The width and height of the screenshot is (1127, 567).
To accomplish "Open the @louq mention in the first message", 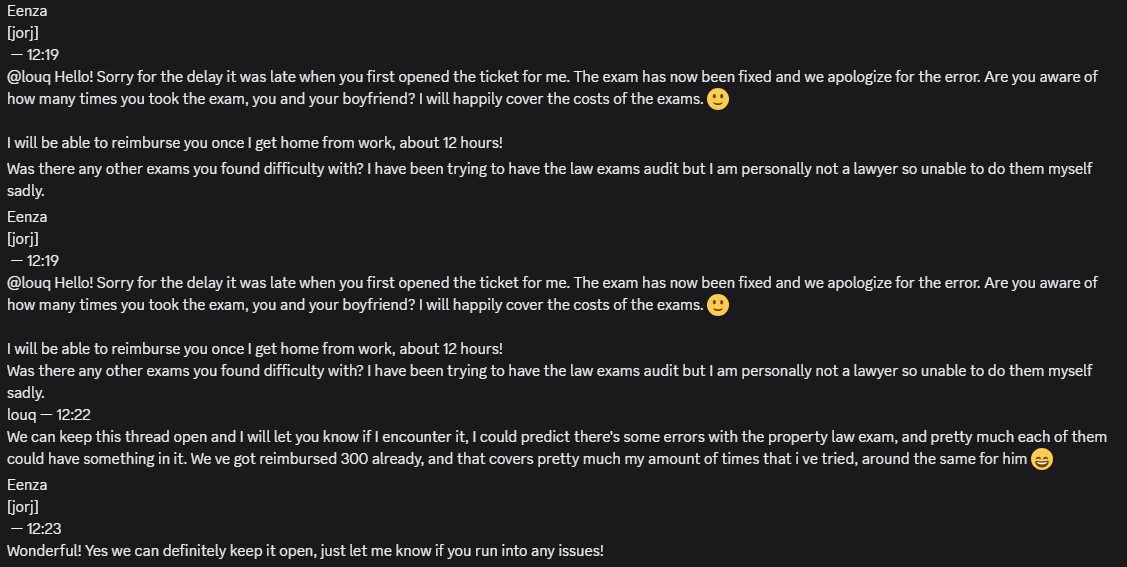I will point(29,77).
